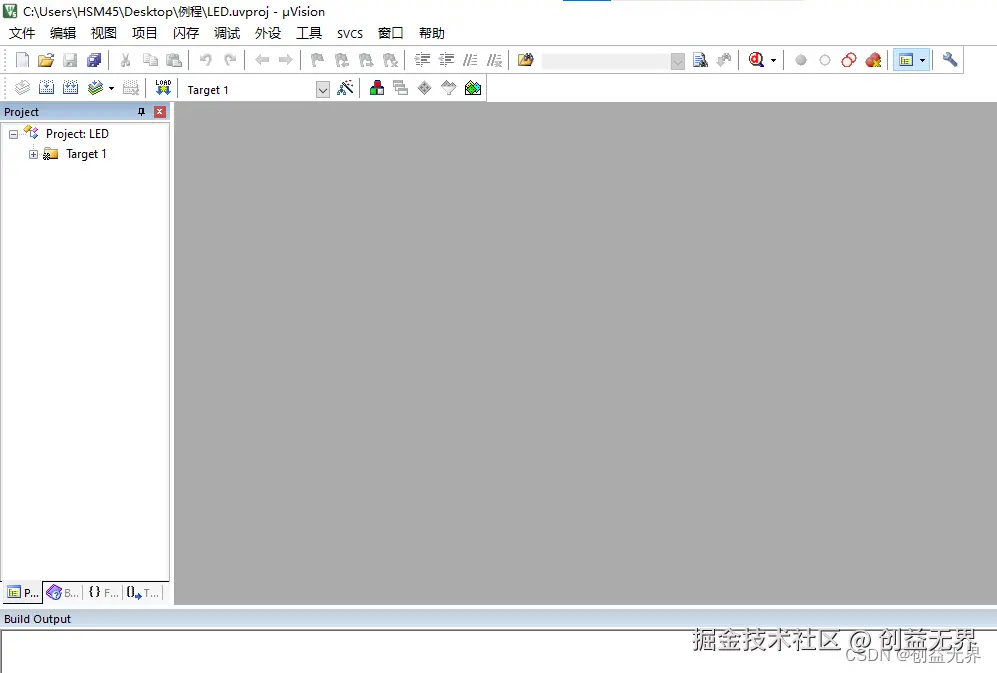Open the window layout dropdown arrow
The image size is (997, 673).
[x=921, y=60]
